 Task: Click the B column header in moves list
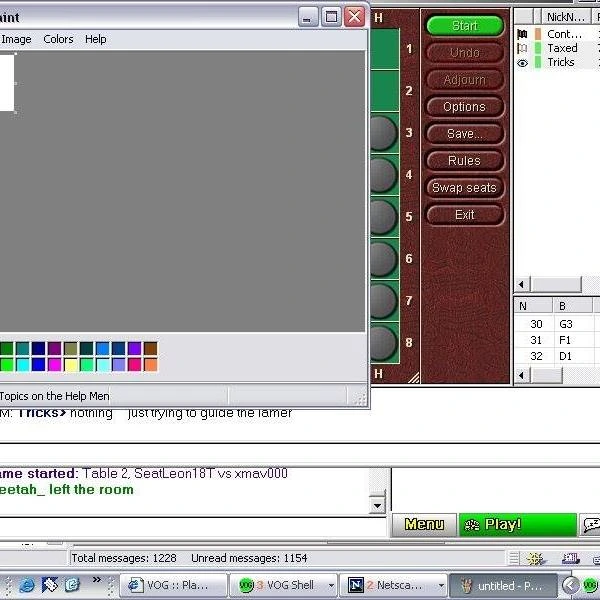coord(573,306)
